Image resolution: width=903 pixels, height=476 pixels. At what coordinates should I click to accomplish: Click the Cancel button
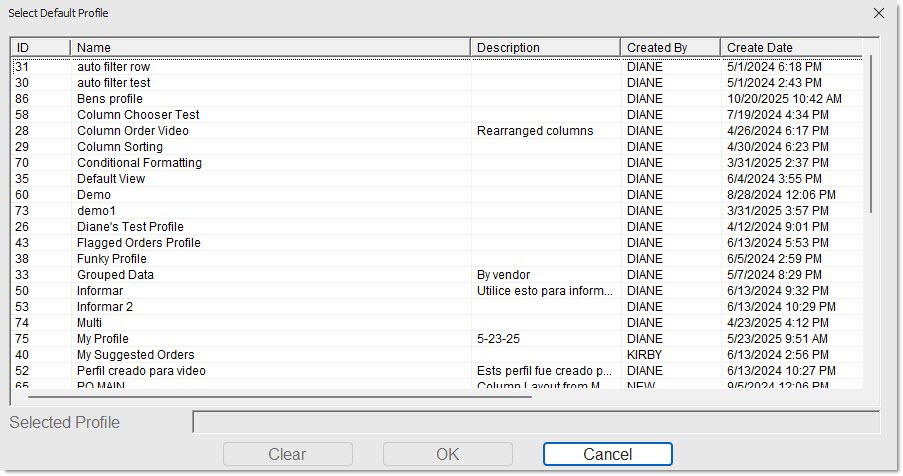607,454
